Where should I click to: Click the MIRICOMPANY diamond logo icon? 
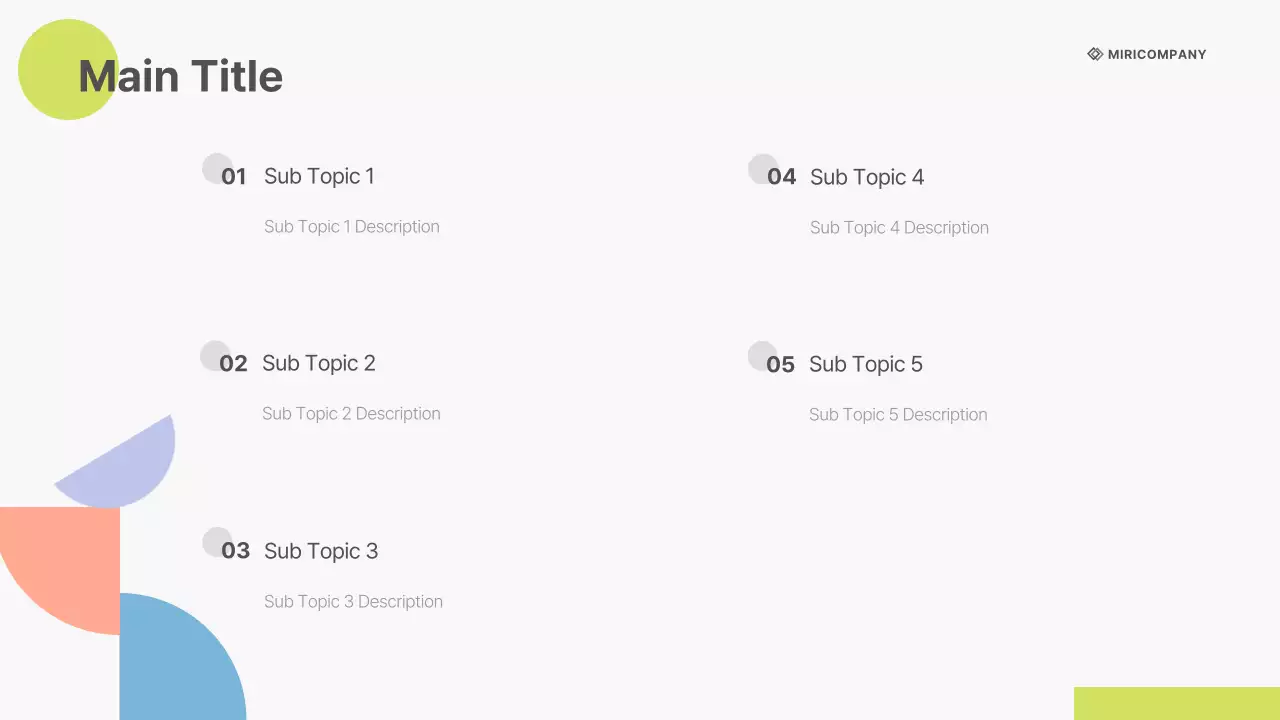pyautogui.click(x=1095, y=54)
